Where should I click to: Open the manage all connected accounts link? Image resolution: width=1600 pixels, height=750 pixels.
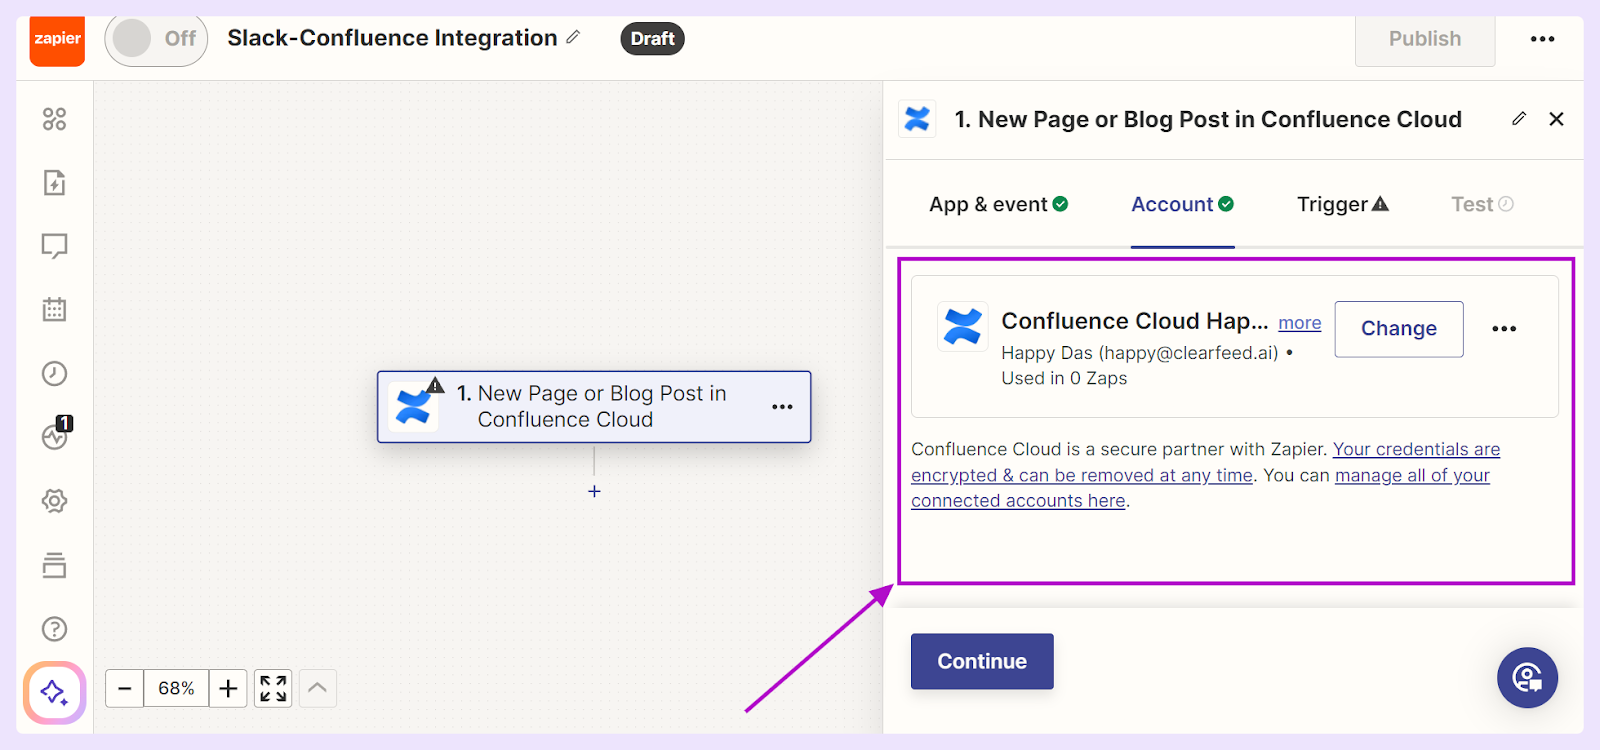pos(1200,488)
